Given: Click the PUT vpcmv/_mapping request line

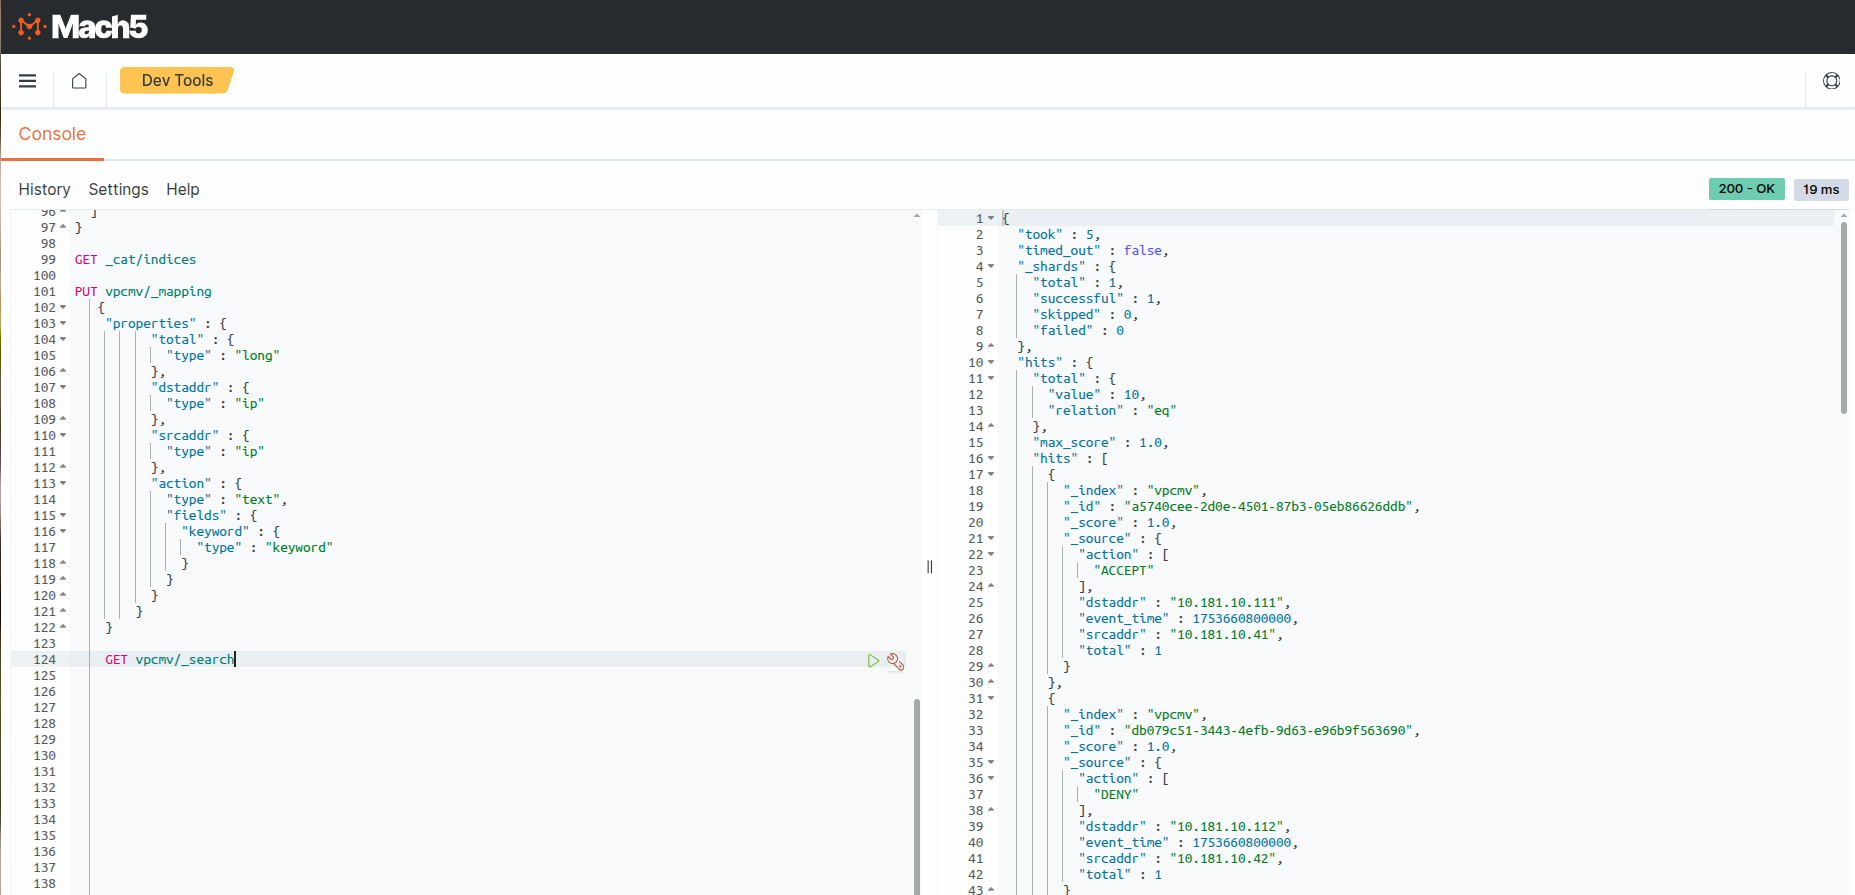Looking at the screenshot, I should point(143,292).
